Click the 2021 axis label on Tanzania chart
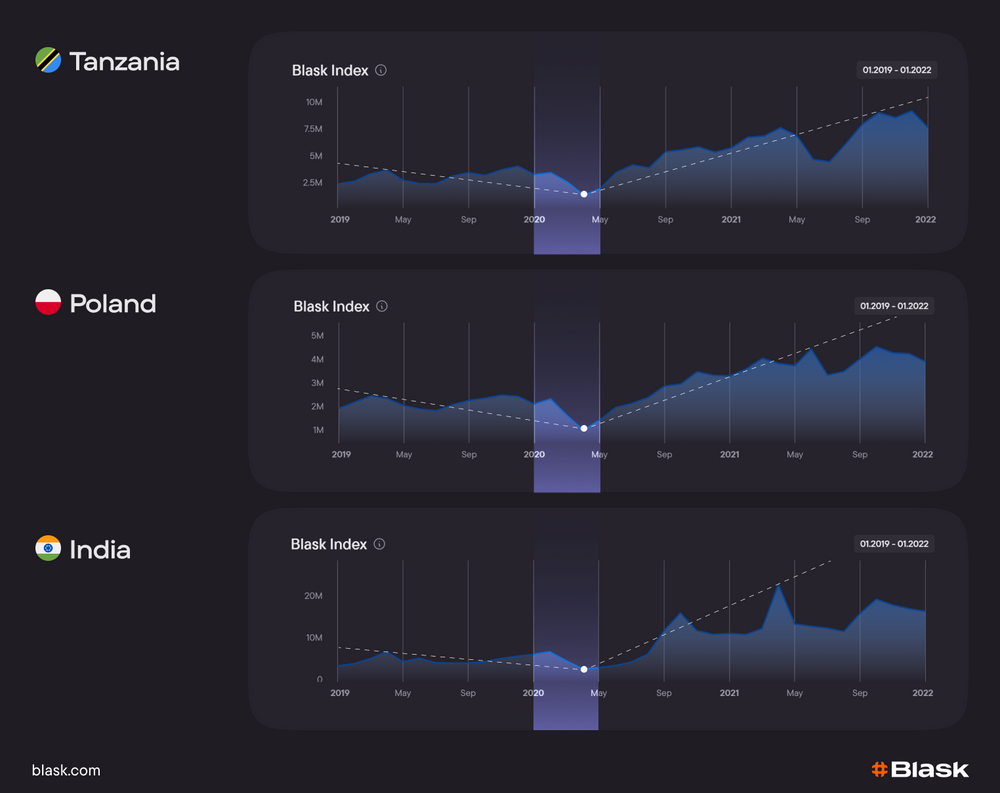The width and height of the screenshot is (1000, 793). [731, 219]
